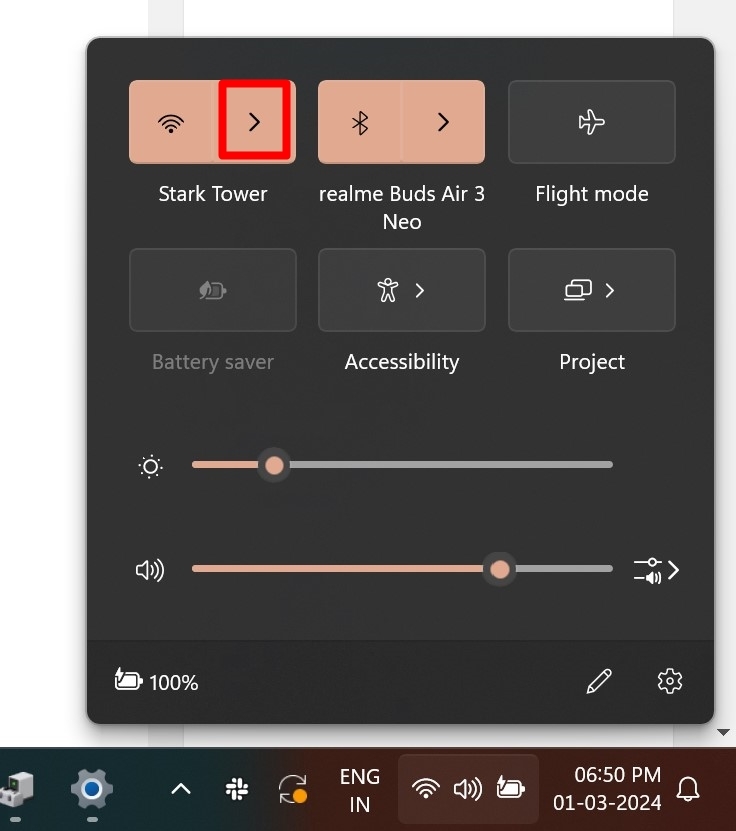Viewport: 736px width, 831px height.
Task: Click the brightness sun icon
Action: click(150, 465)
